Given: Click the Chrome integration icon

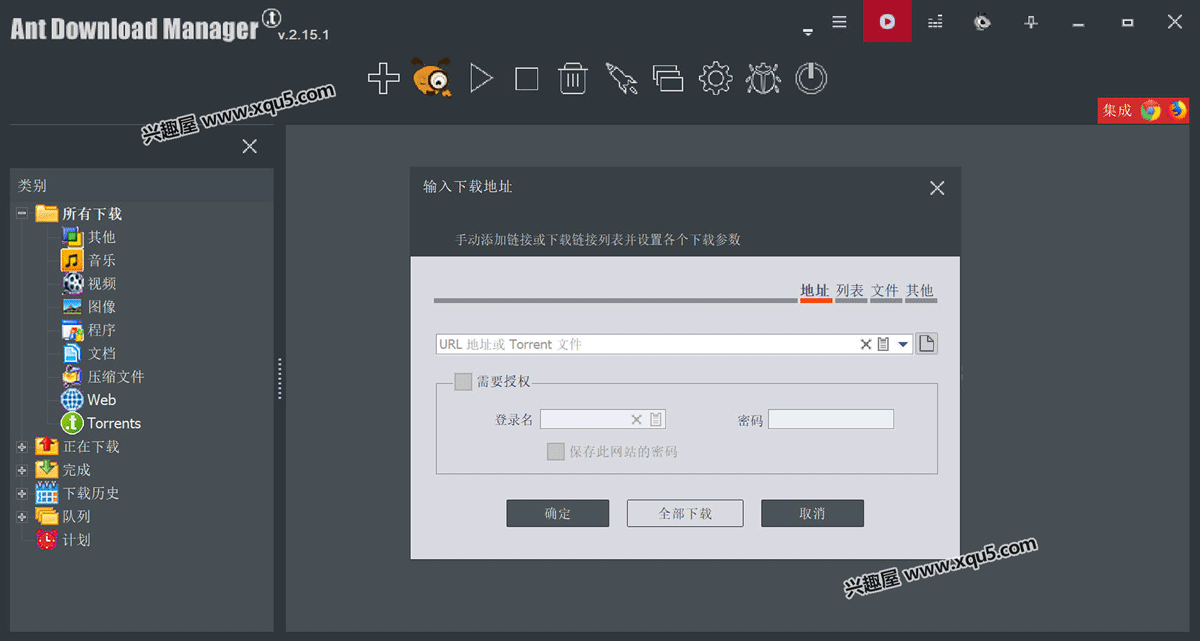Looking at the screenshot, I should click(1150, 110).
